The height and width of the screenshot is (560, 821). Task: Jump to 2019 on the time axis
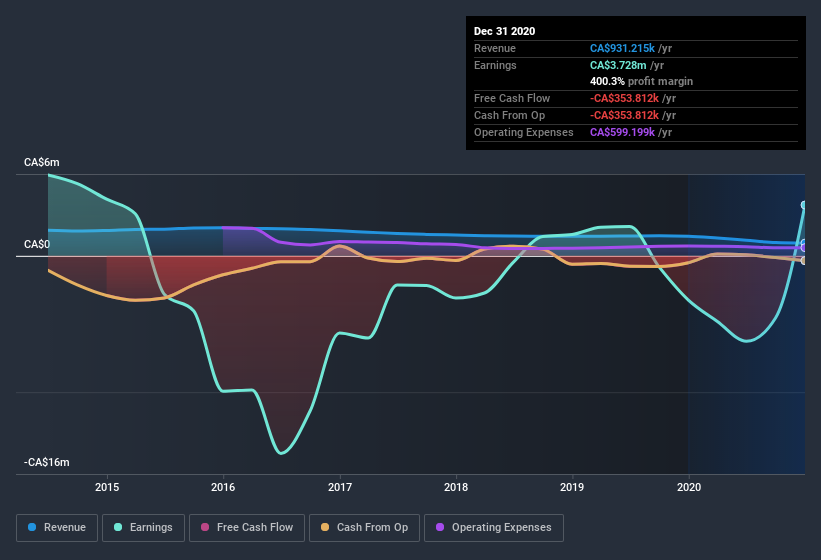572,487
